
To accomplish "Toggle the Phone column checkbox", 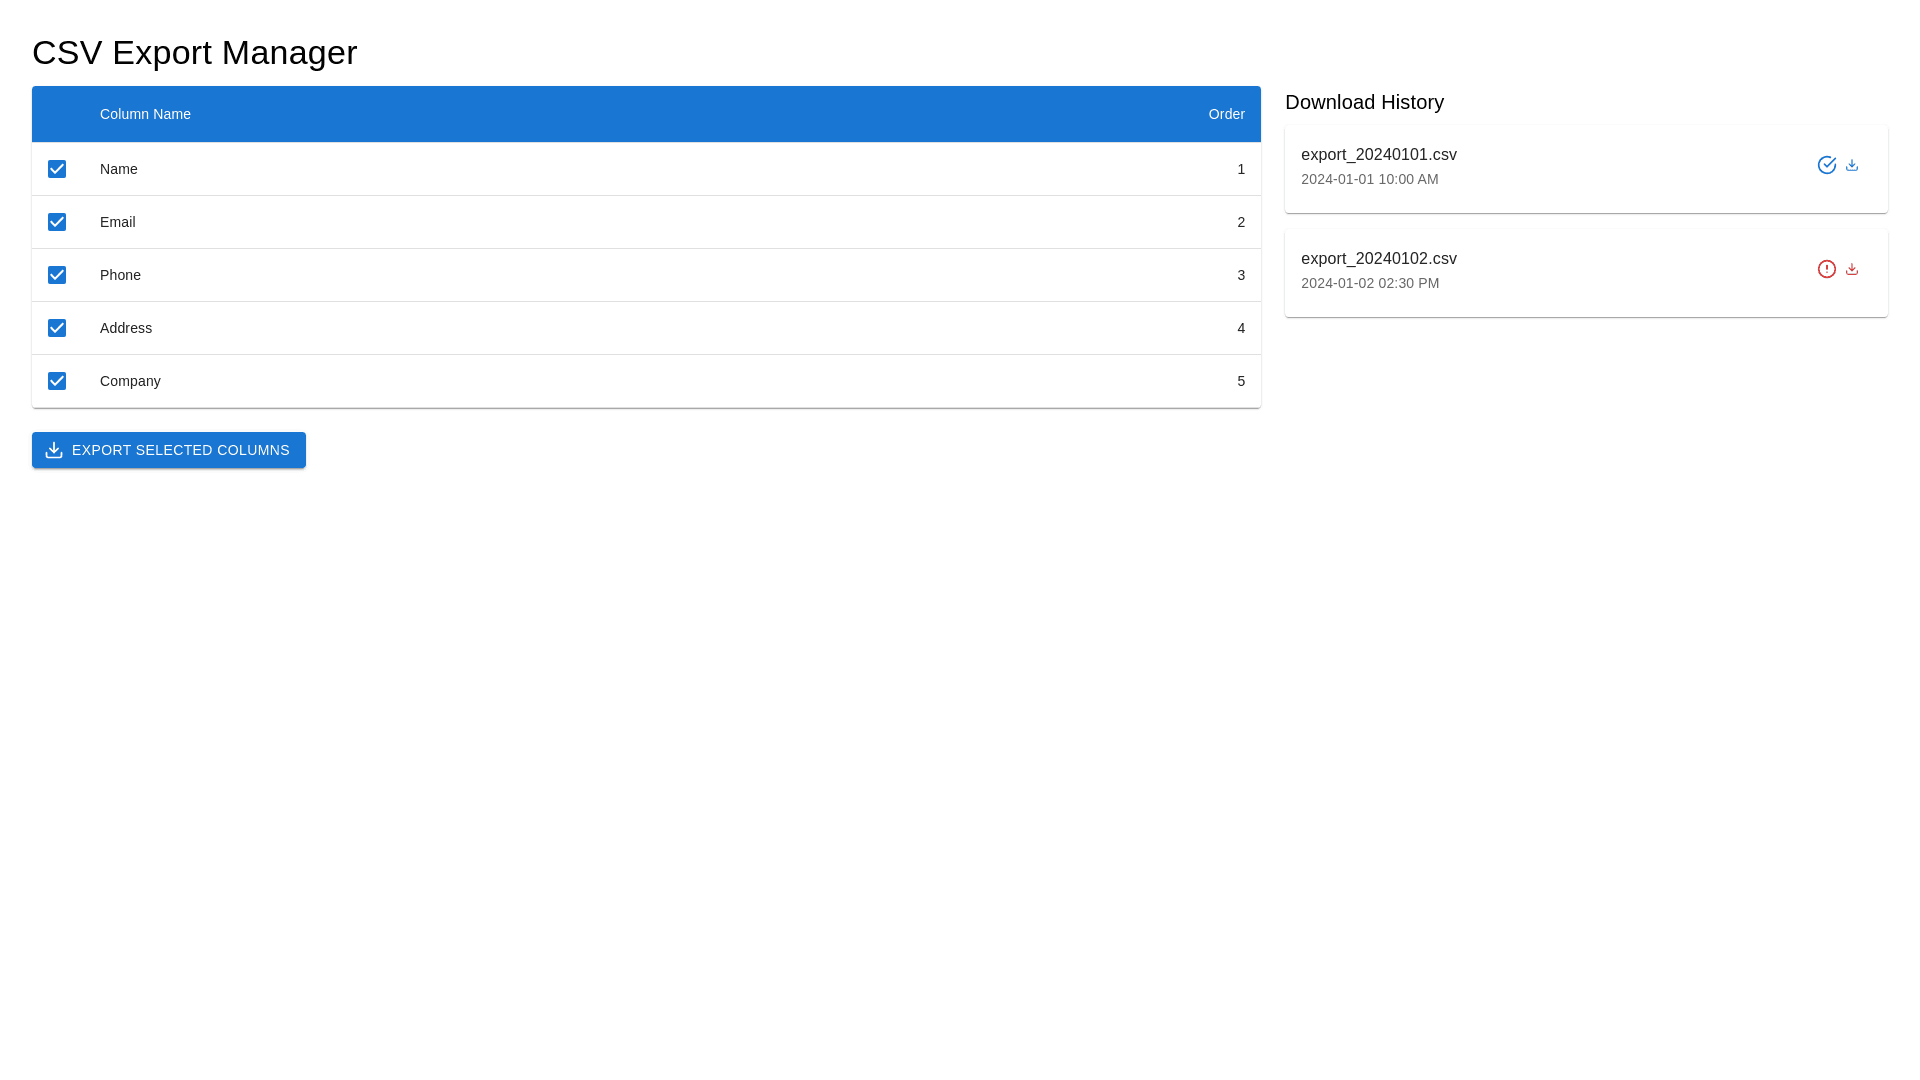I will pos(57,275).
